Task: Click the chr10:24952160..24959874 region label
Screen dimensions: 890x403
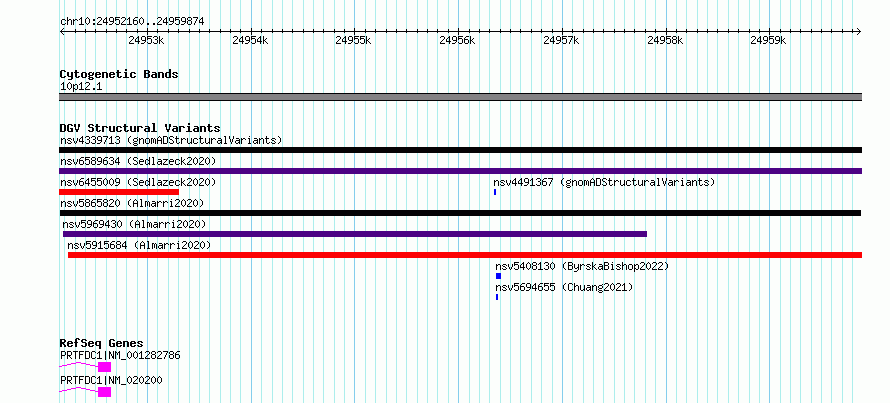Action: coord(132,22)
